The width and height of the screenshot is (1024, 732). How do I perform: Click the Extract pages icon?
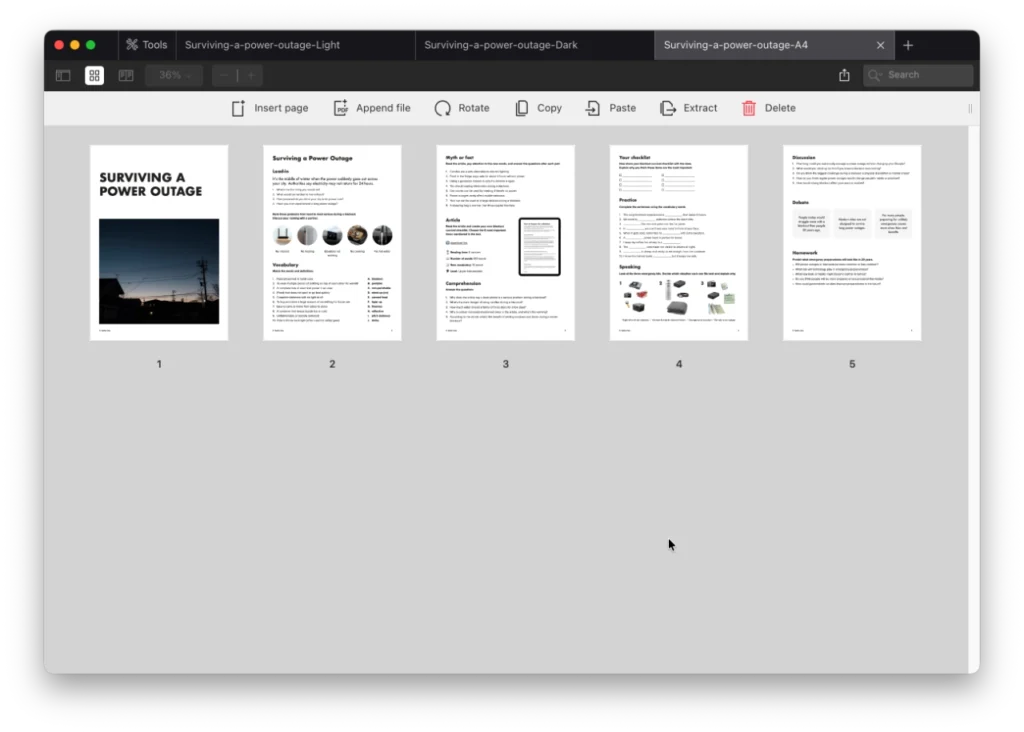668,108
